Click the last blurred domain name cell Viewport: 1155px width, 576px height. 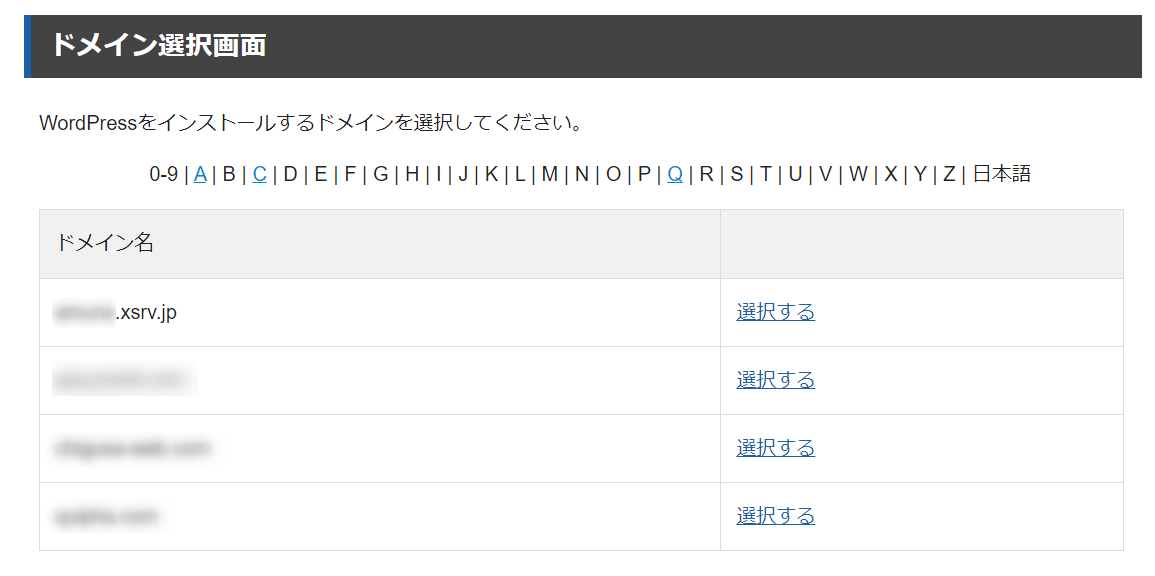pyautogui.click(x=380, y=516)
